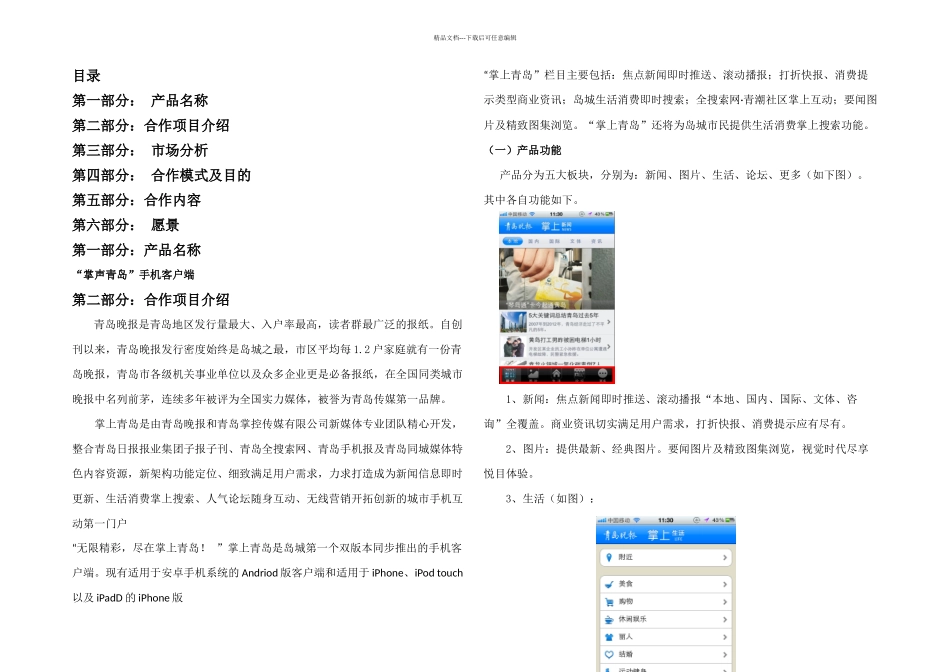Tap the More (three dots) tab icon
This screenshot has width=950, height=672.
coord(602,375)
